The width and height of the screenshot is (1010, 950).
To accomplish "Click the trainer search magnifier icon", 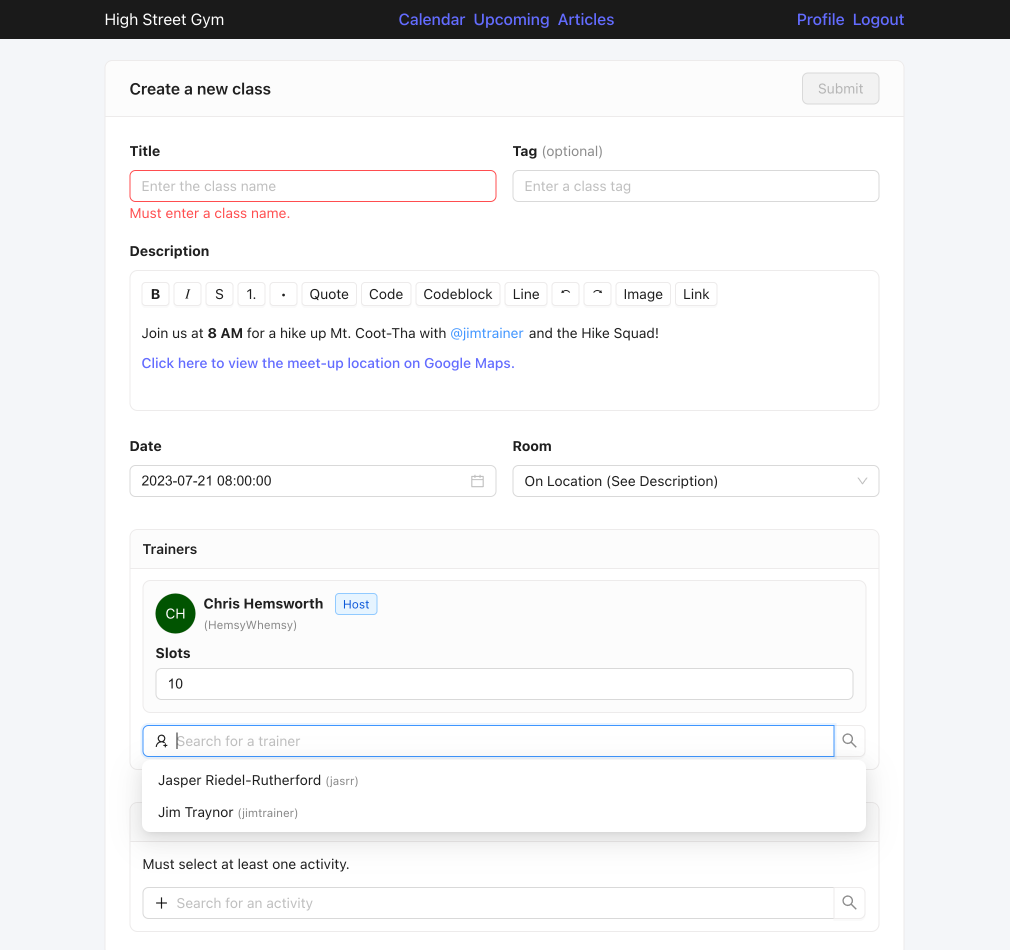I will tap(849, 741).
